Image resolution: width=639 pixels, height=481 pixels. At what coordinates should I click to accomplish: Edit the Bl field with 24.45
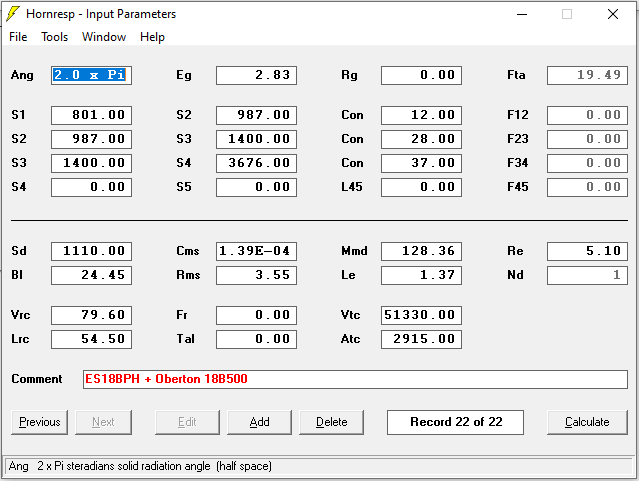click(x=91, y=276)
